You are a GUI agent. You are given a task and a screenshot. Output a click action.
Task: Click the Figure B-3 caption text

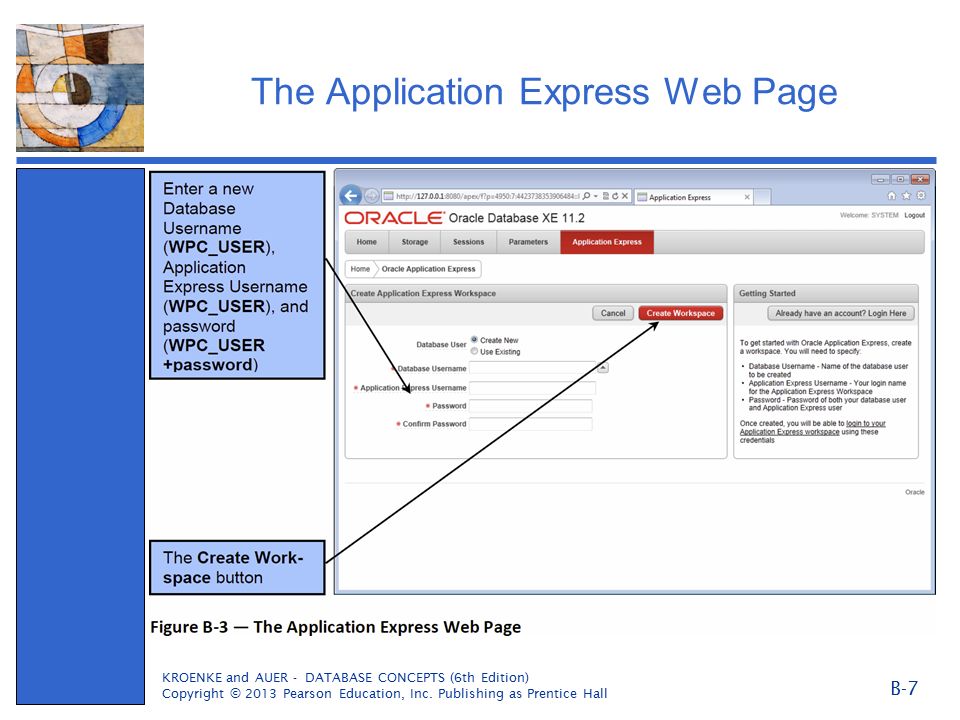tap(336, 627)
